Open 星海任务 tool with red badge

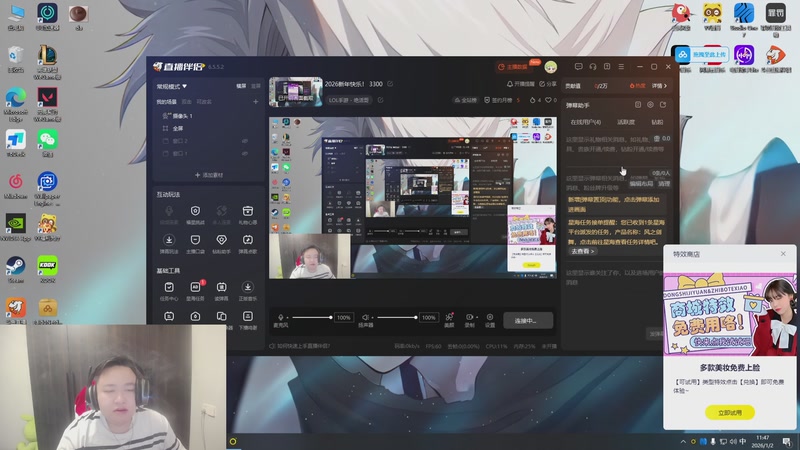(195, 291)
